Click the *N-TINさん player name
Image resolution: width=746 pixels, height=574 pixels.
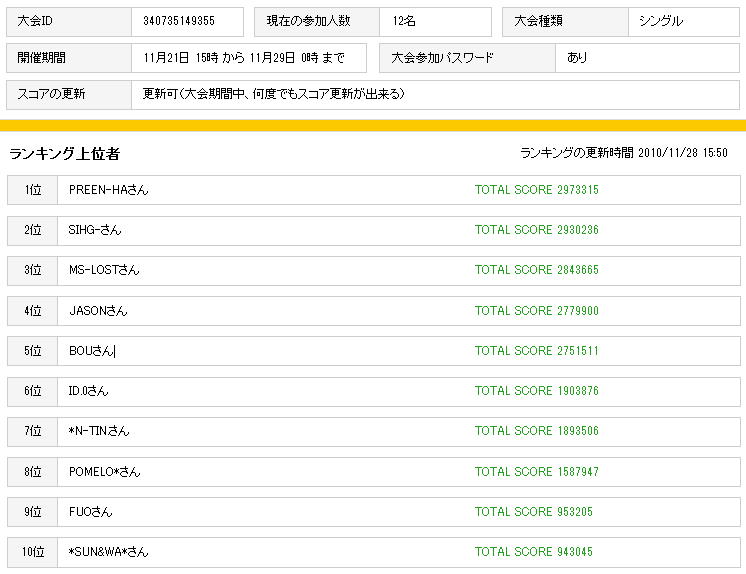pyautogui.click(x=99, y=431)
